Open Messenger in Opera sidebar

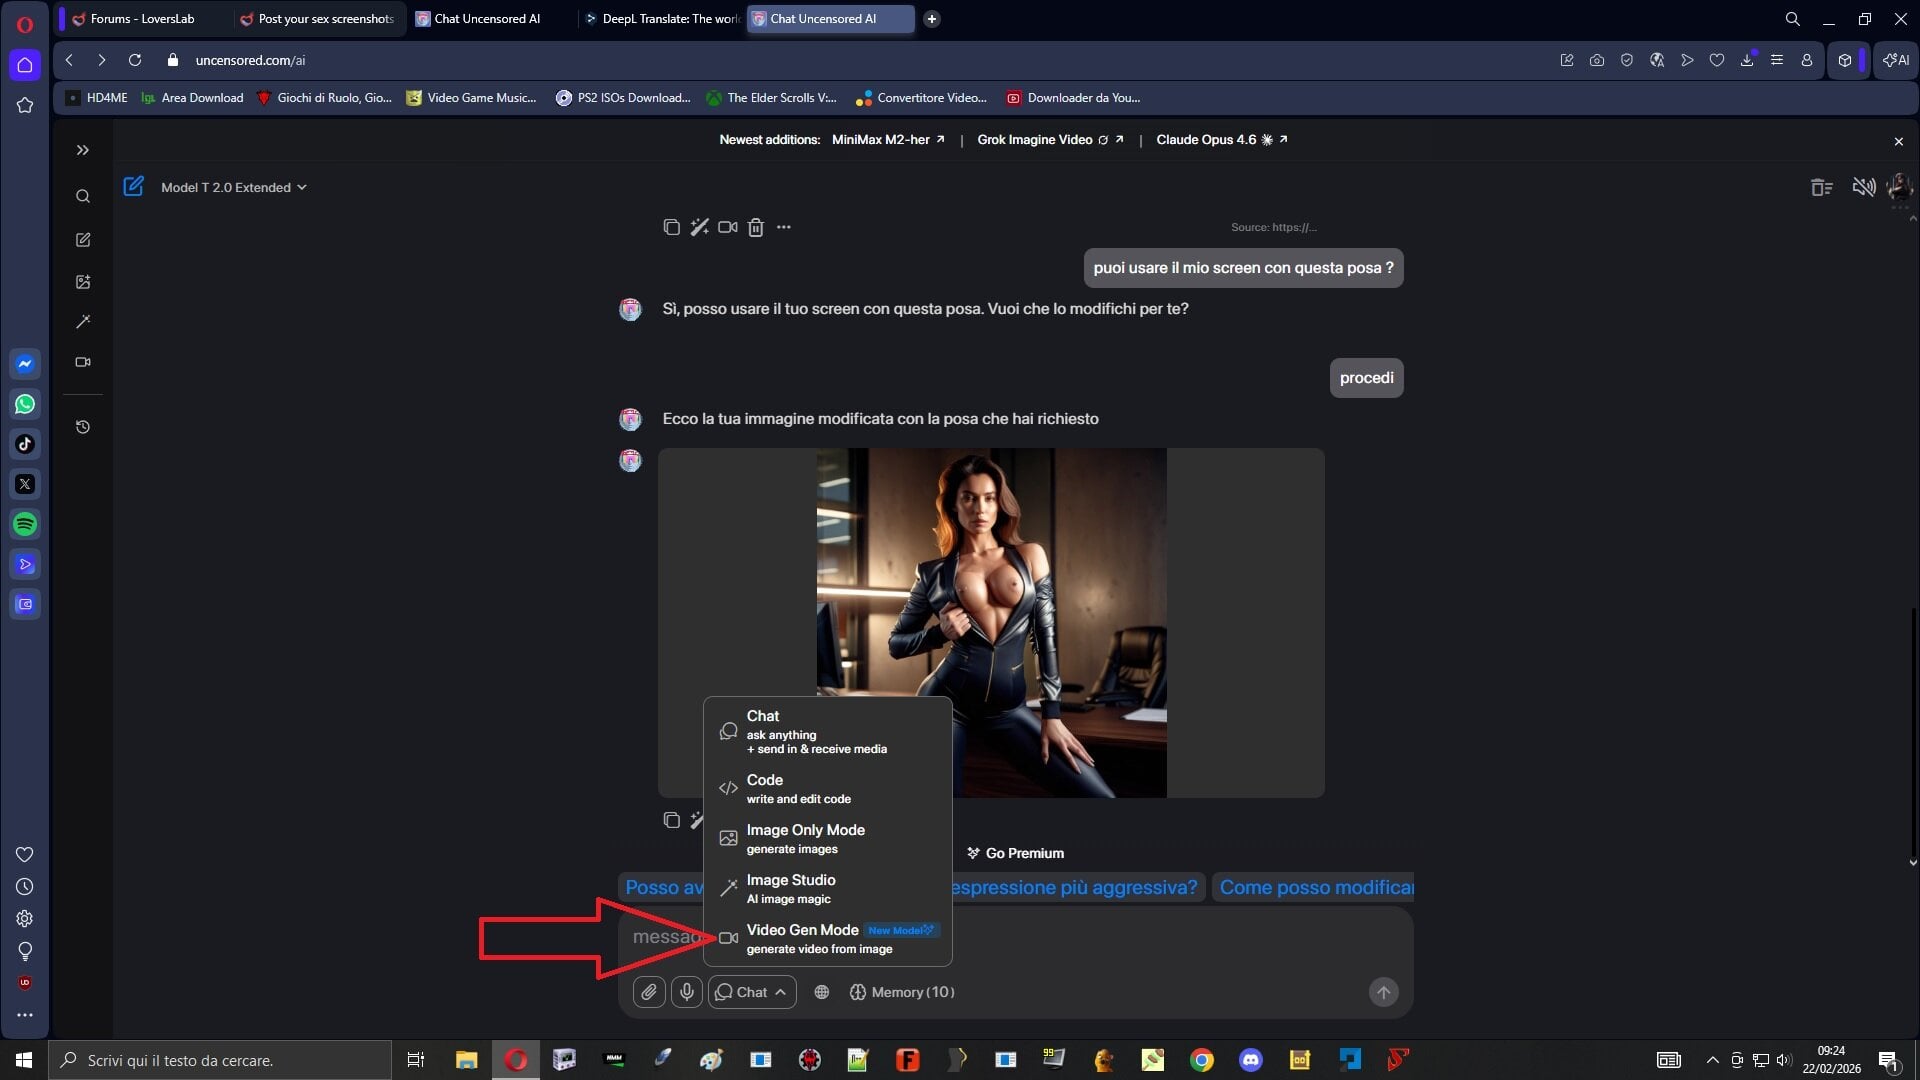click(x=25, y=364)
